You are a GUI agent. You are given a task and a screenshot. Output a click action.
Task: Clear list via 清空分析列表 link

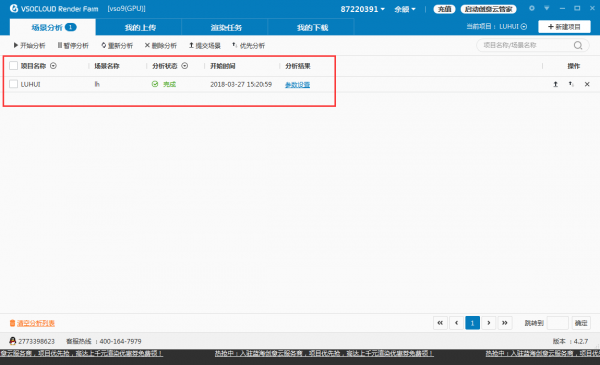tap(36, 323)
